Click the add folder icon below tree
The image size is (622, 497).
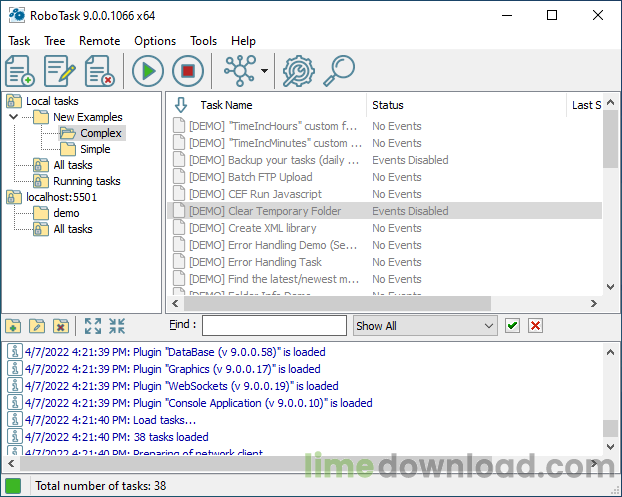[13, 326]
